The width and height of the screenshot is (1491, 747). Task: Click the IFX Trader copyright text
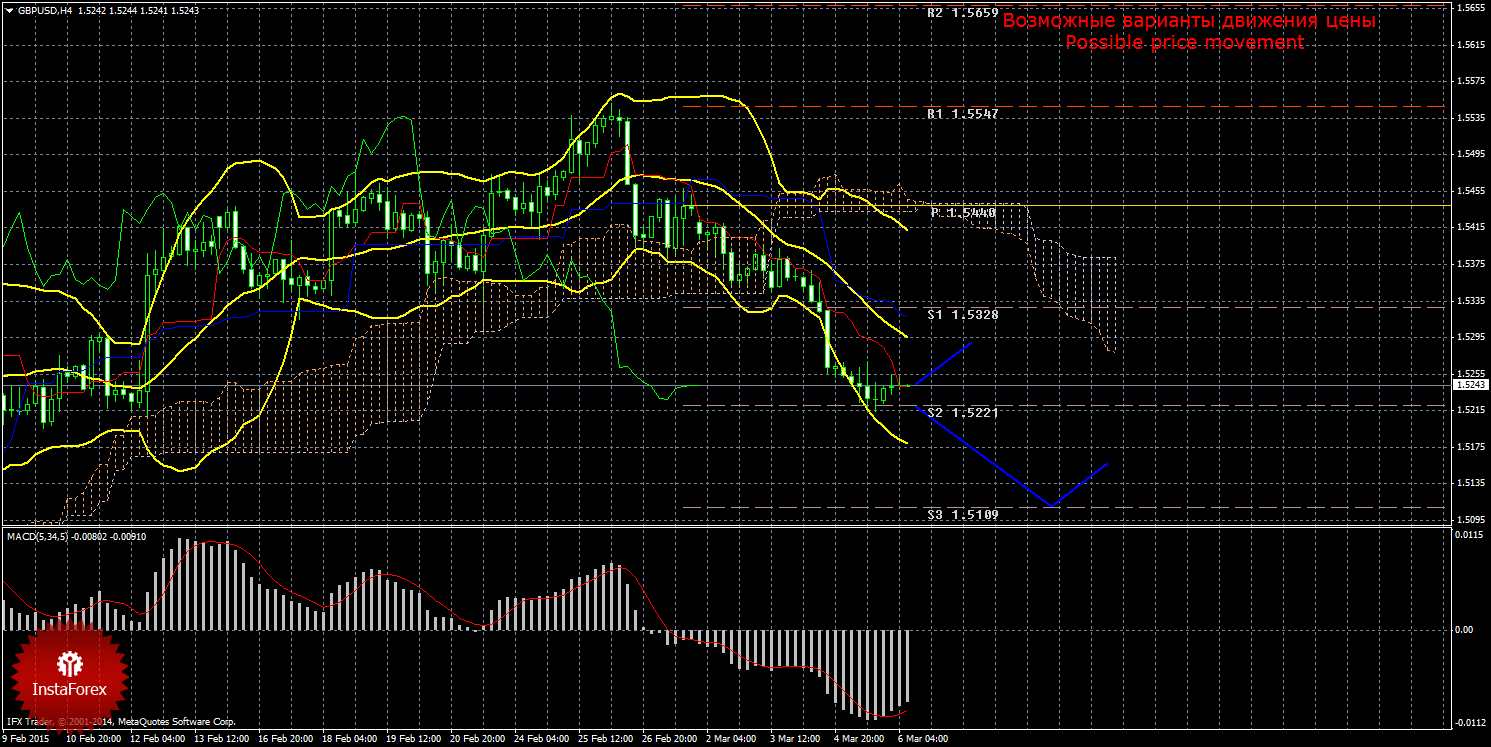pos(120,721)
